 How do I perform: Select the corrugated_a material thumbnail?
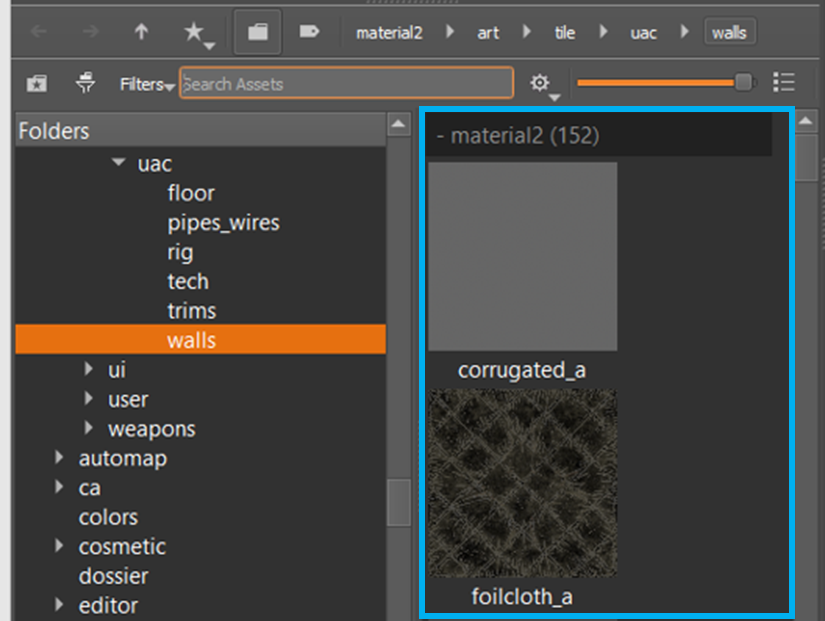click(x=522, y=256)
